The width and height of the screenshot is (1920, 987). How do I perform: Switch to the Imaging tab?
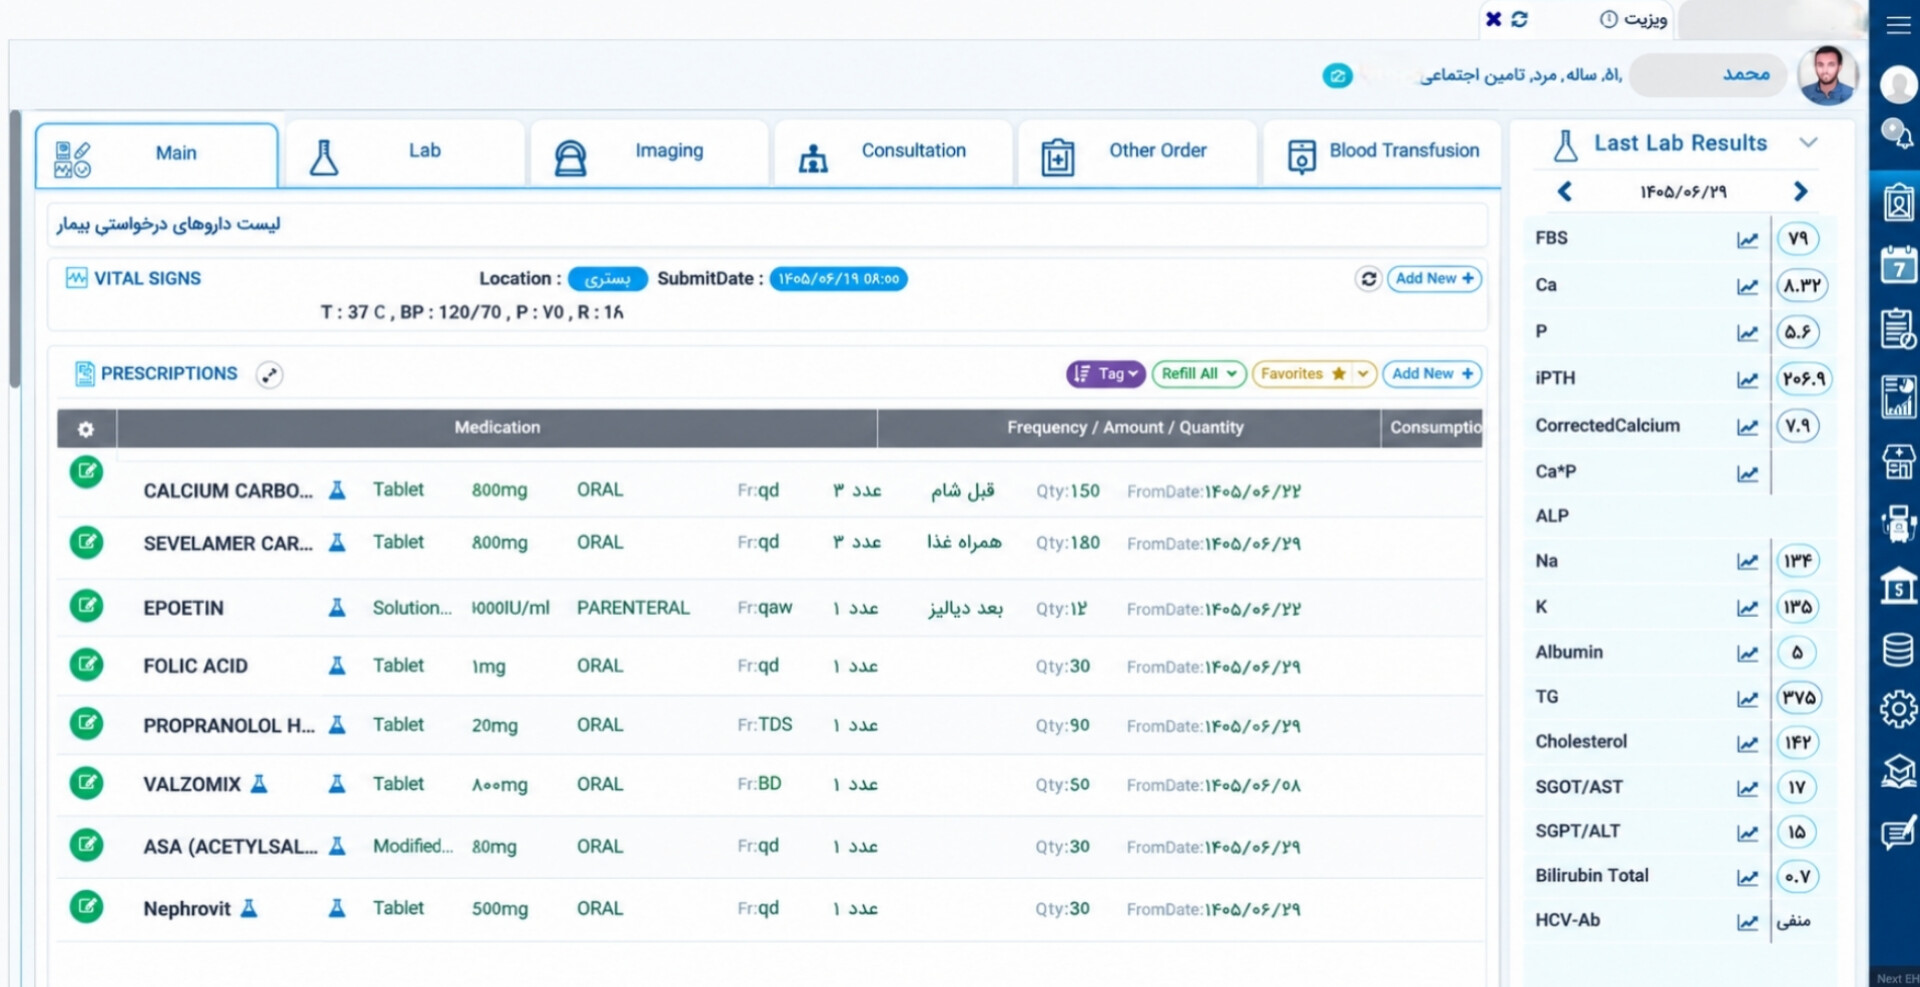click(649, 153)
